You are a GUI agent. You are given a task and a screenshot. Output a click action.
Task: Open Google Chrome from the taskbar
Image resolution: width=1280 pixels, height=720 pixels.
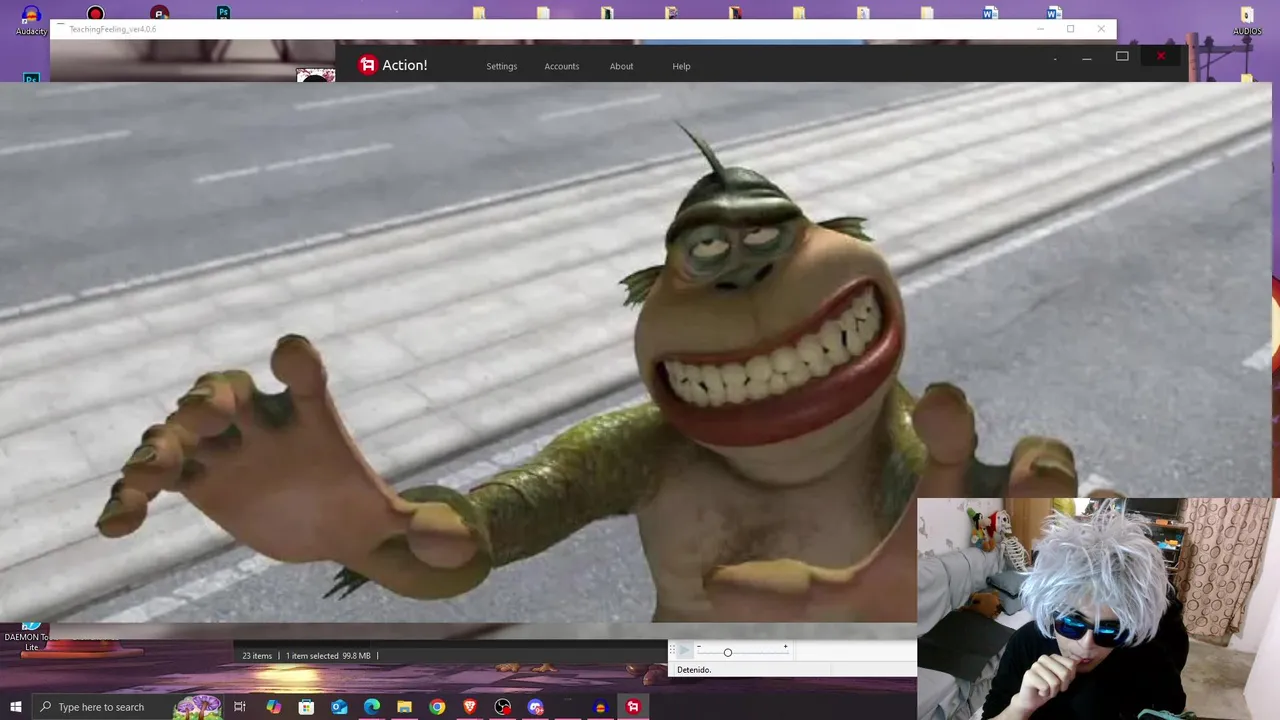[x=437, y=707]
